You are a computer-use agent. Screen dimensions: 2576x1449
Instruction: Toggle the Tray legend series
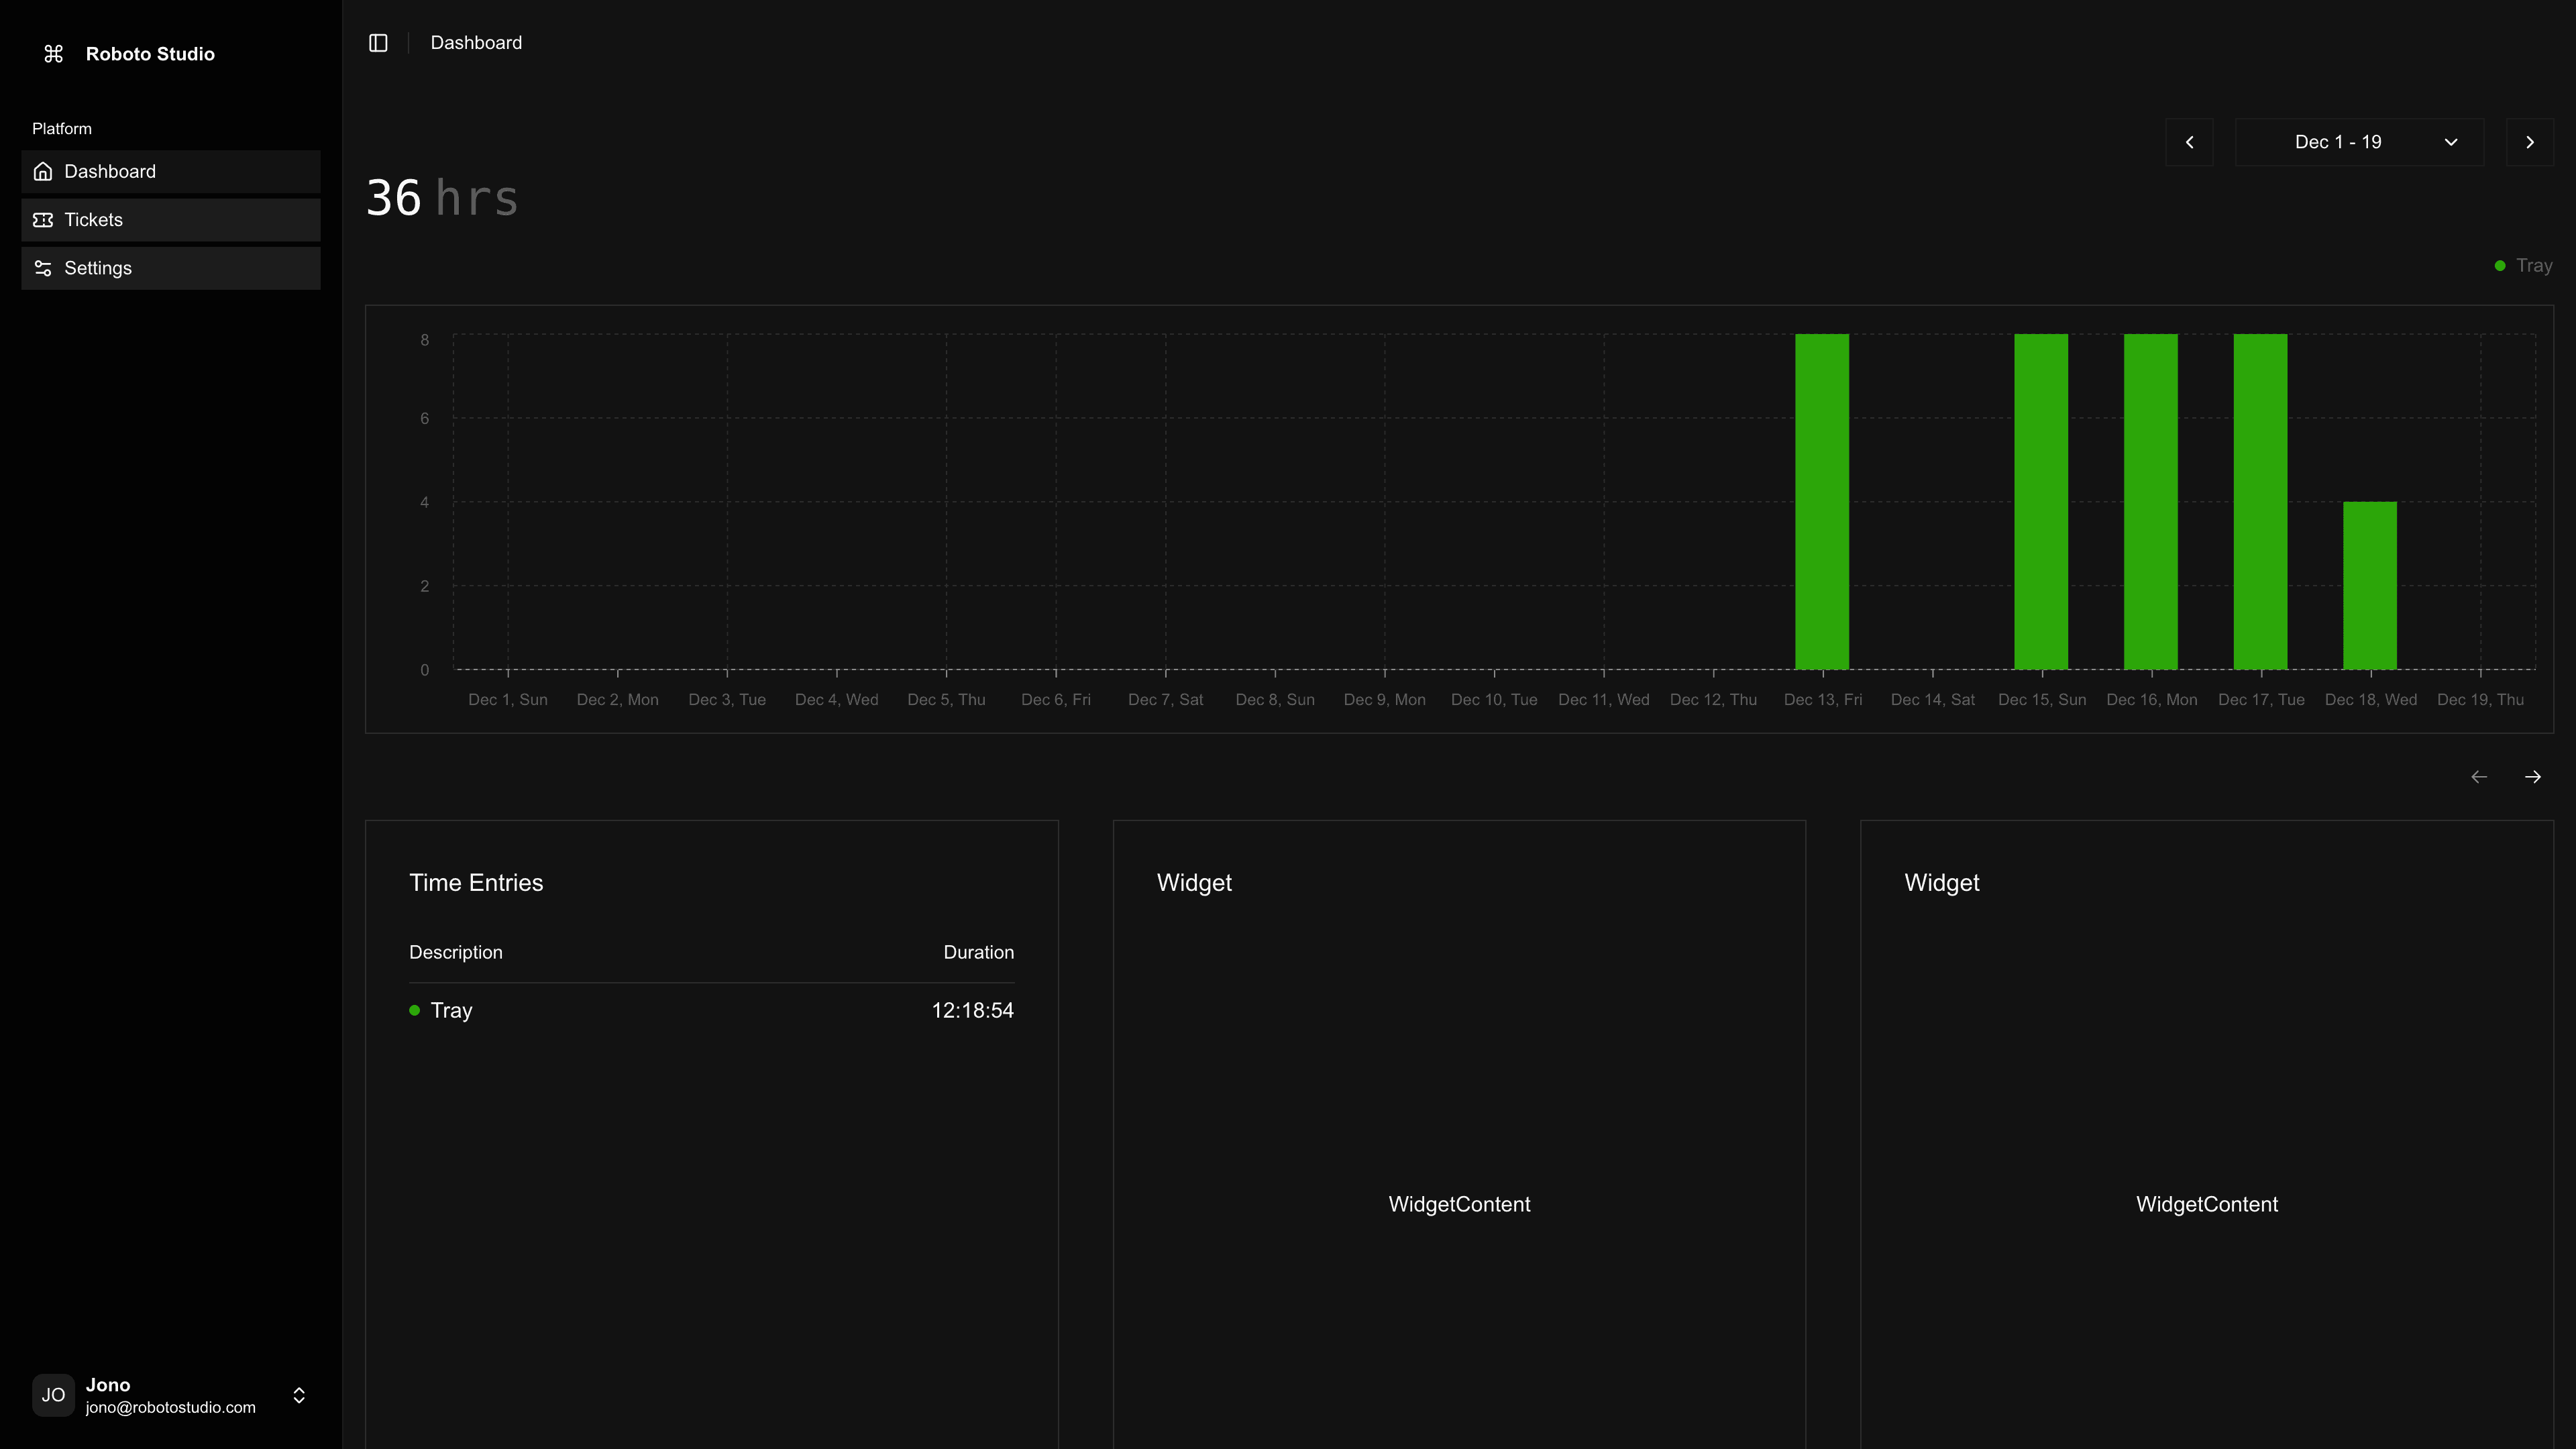point(2523,266)
